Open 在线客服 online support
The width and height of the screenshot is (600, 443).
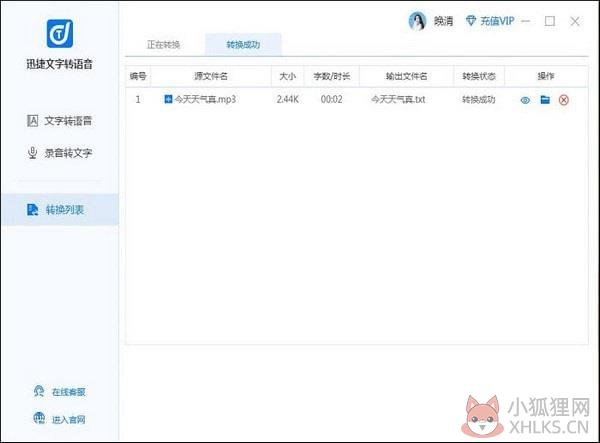click(60, 392)
